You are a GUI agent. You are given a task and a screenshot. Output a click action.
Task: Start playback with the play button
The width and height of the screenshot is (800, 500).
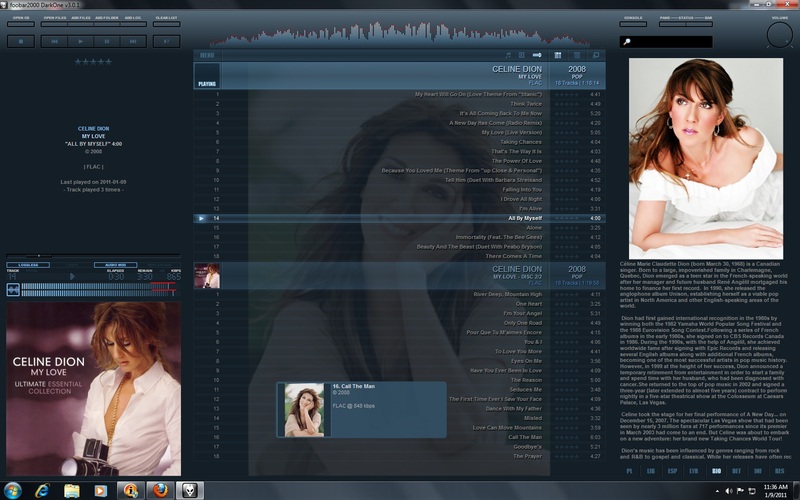point(81,41)
